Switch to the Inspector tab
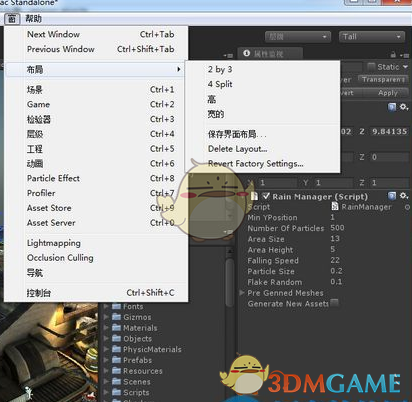This screenshot has width=412, height=402. 270,54
